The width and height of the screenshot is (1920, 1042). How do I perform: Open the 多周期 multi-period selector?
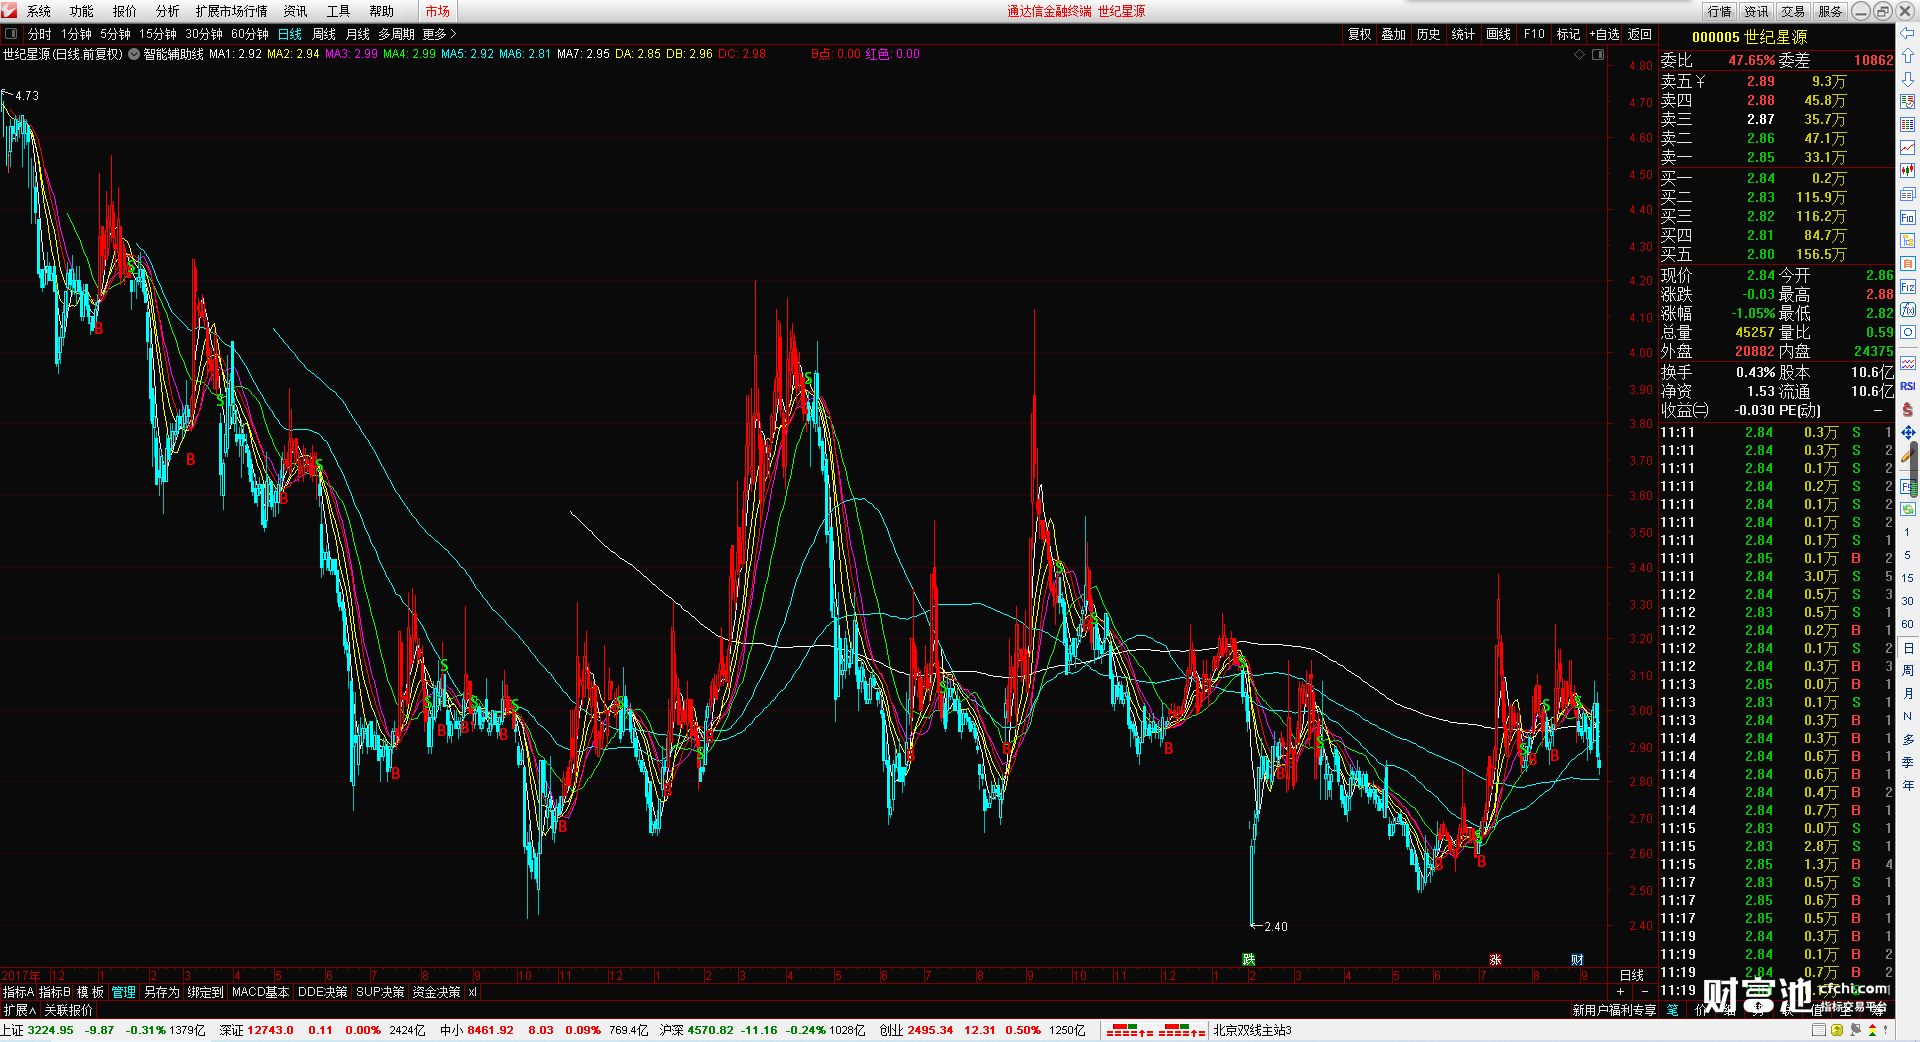(396, 34)
